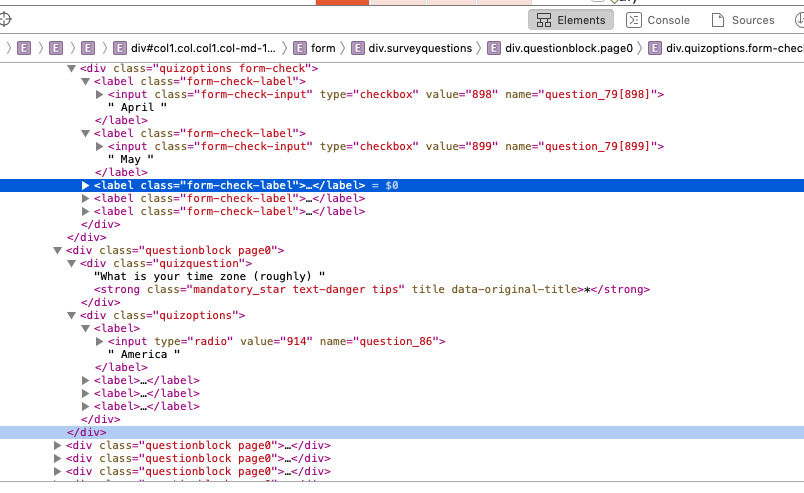Click the E icon beside div.surveyquestions
This screenshot has width=804, height=493.
[358, 48]
